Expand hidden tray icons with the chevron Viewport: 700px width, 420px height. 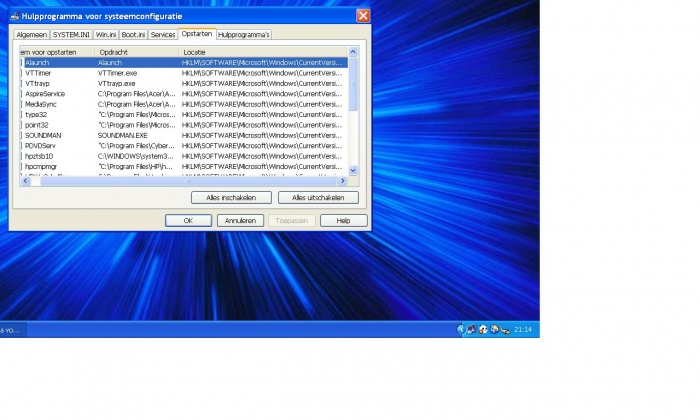[x=461, y=329]
